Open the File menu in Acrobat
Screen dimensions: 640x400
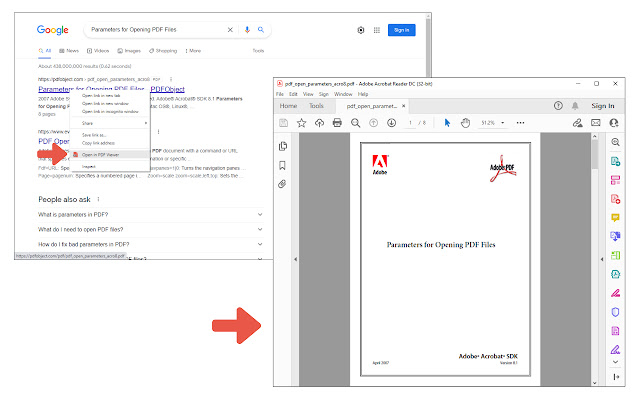(280, 94)
